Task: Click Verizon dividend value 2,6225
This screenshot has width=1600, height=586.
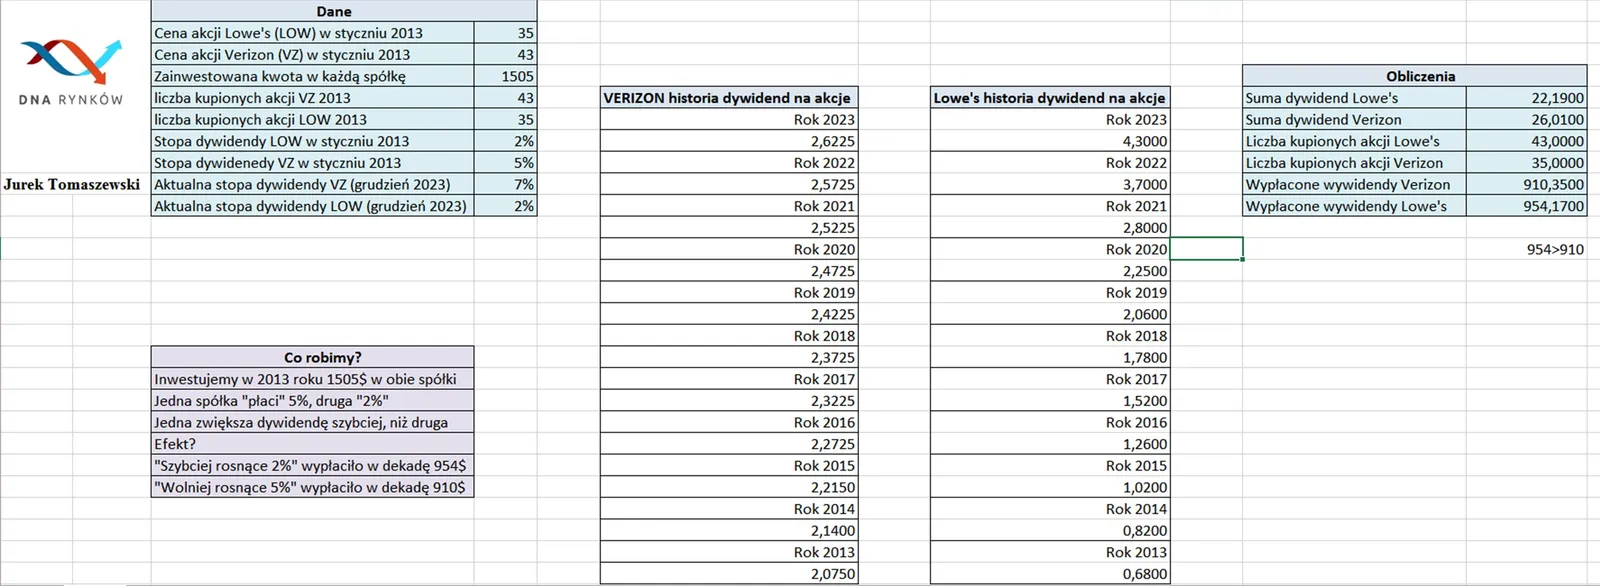Action: pos(729,141)
